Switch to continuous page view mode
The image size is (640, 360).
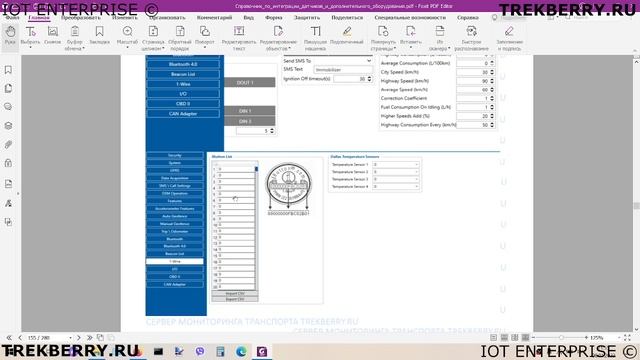(504, 338)
